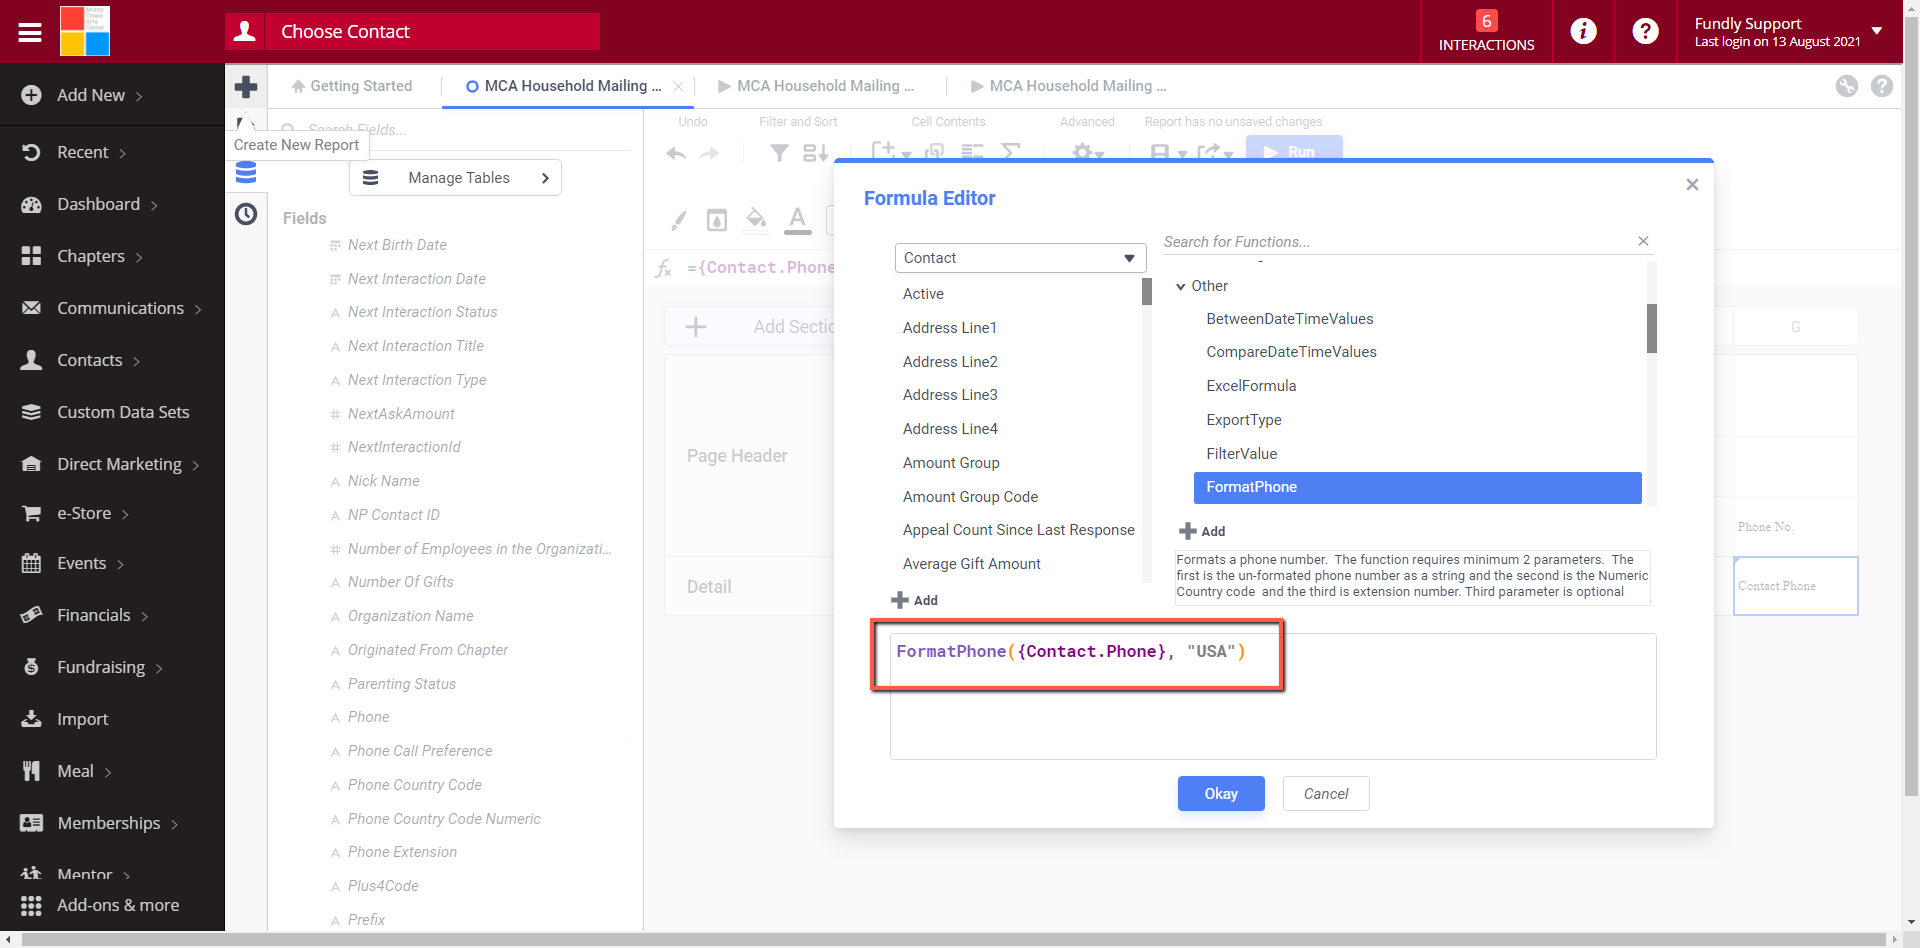
Task: Clear the function search field
Action: (x=1643, y=241)
